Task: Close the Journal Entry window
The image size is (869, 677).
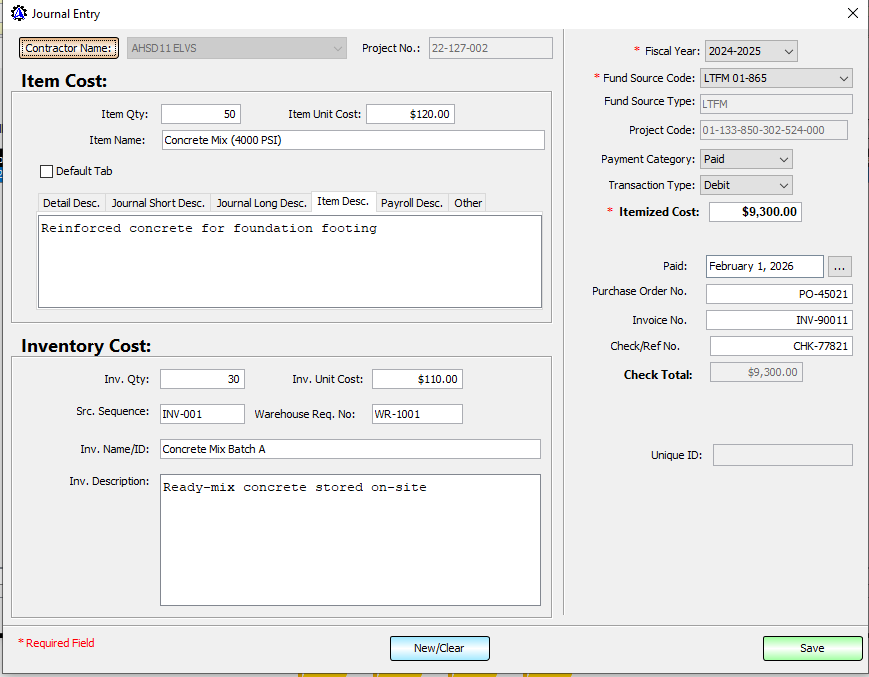Action: coord(852,14)
